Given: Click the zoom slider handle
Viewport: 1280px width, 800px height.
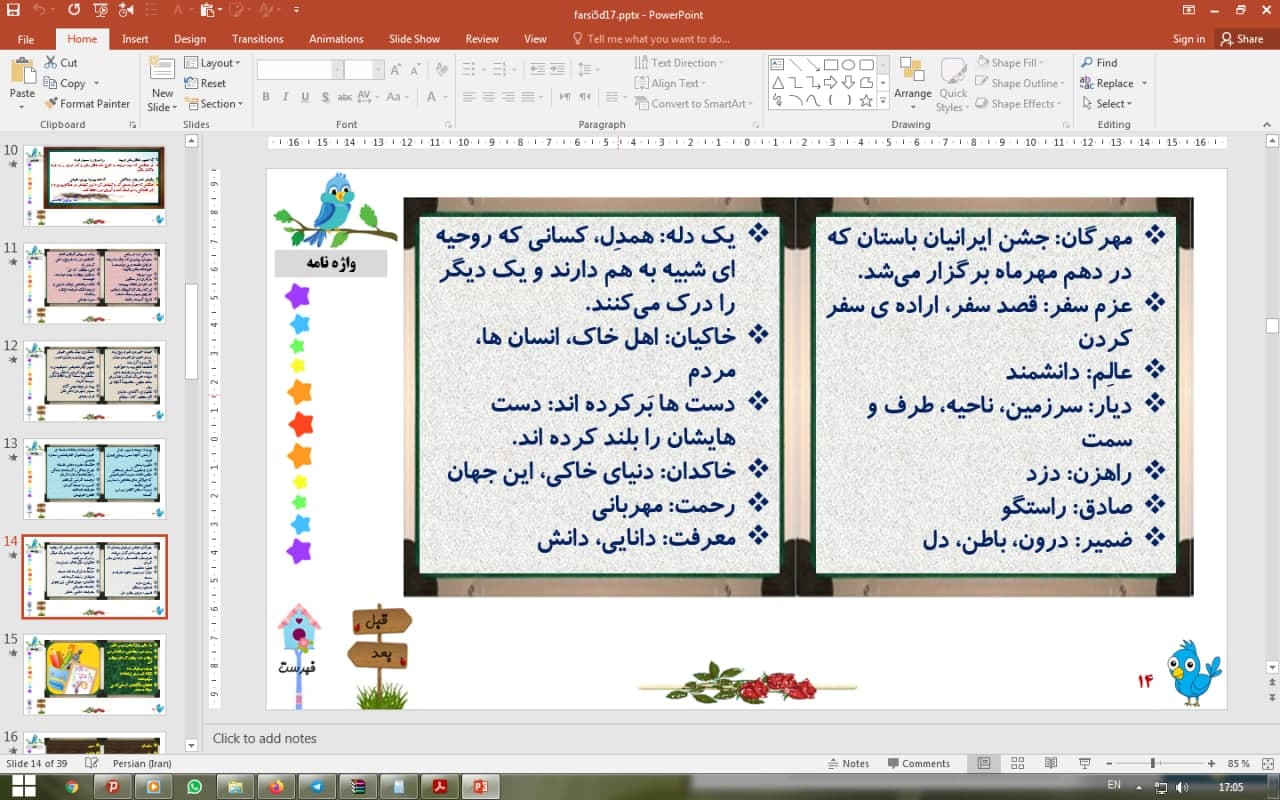Looking at the screenshot, I should point(1153,763).
